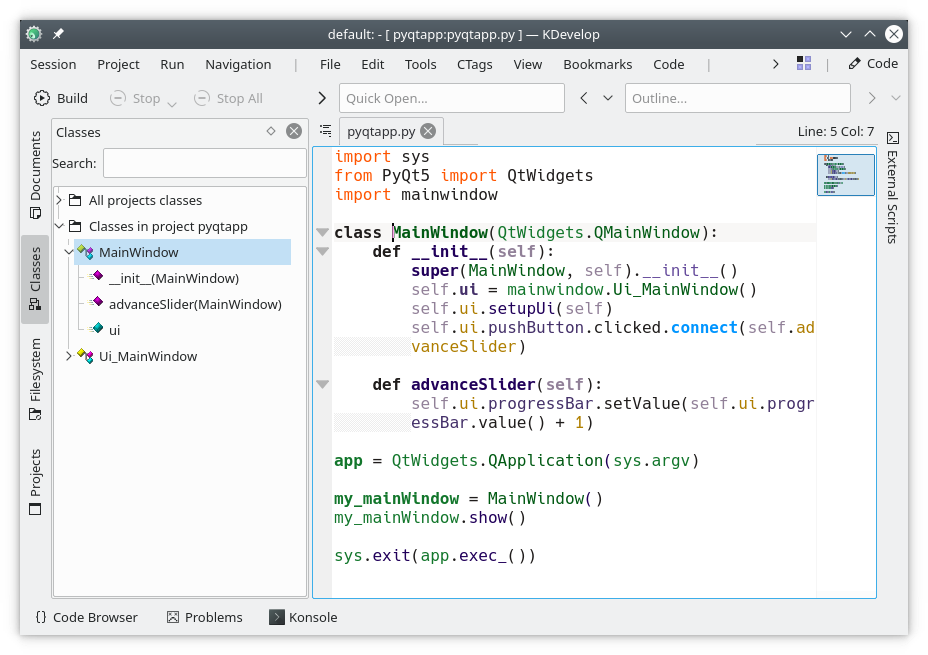
Task: Click the pin icon in the title bar
Action: coord(58,34)
